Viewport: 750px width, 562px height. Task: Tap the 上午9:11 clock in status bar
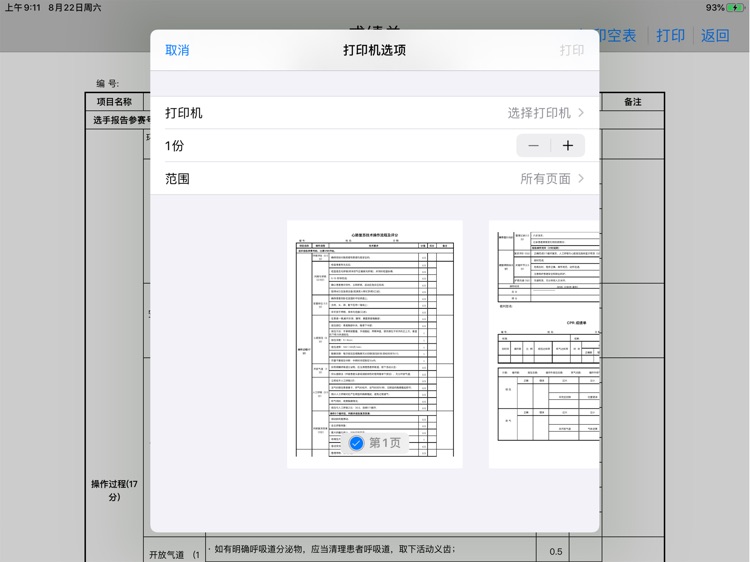pos(22,8)
